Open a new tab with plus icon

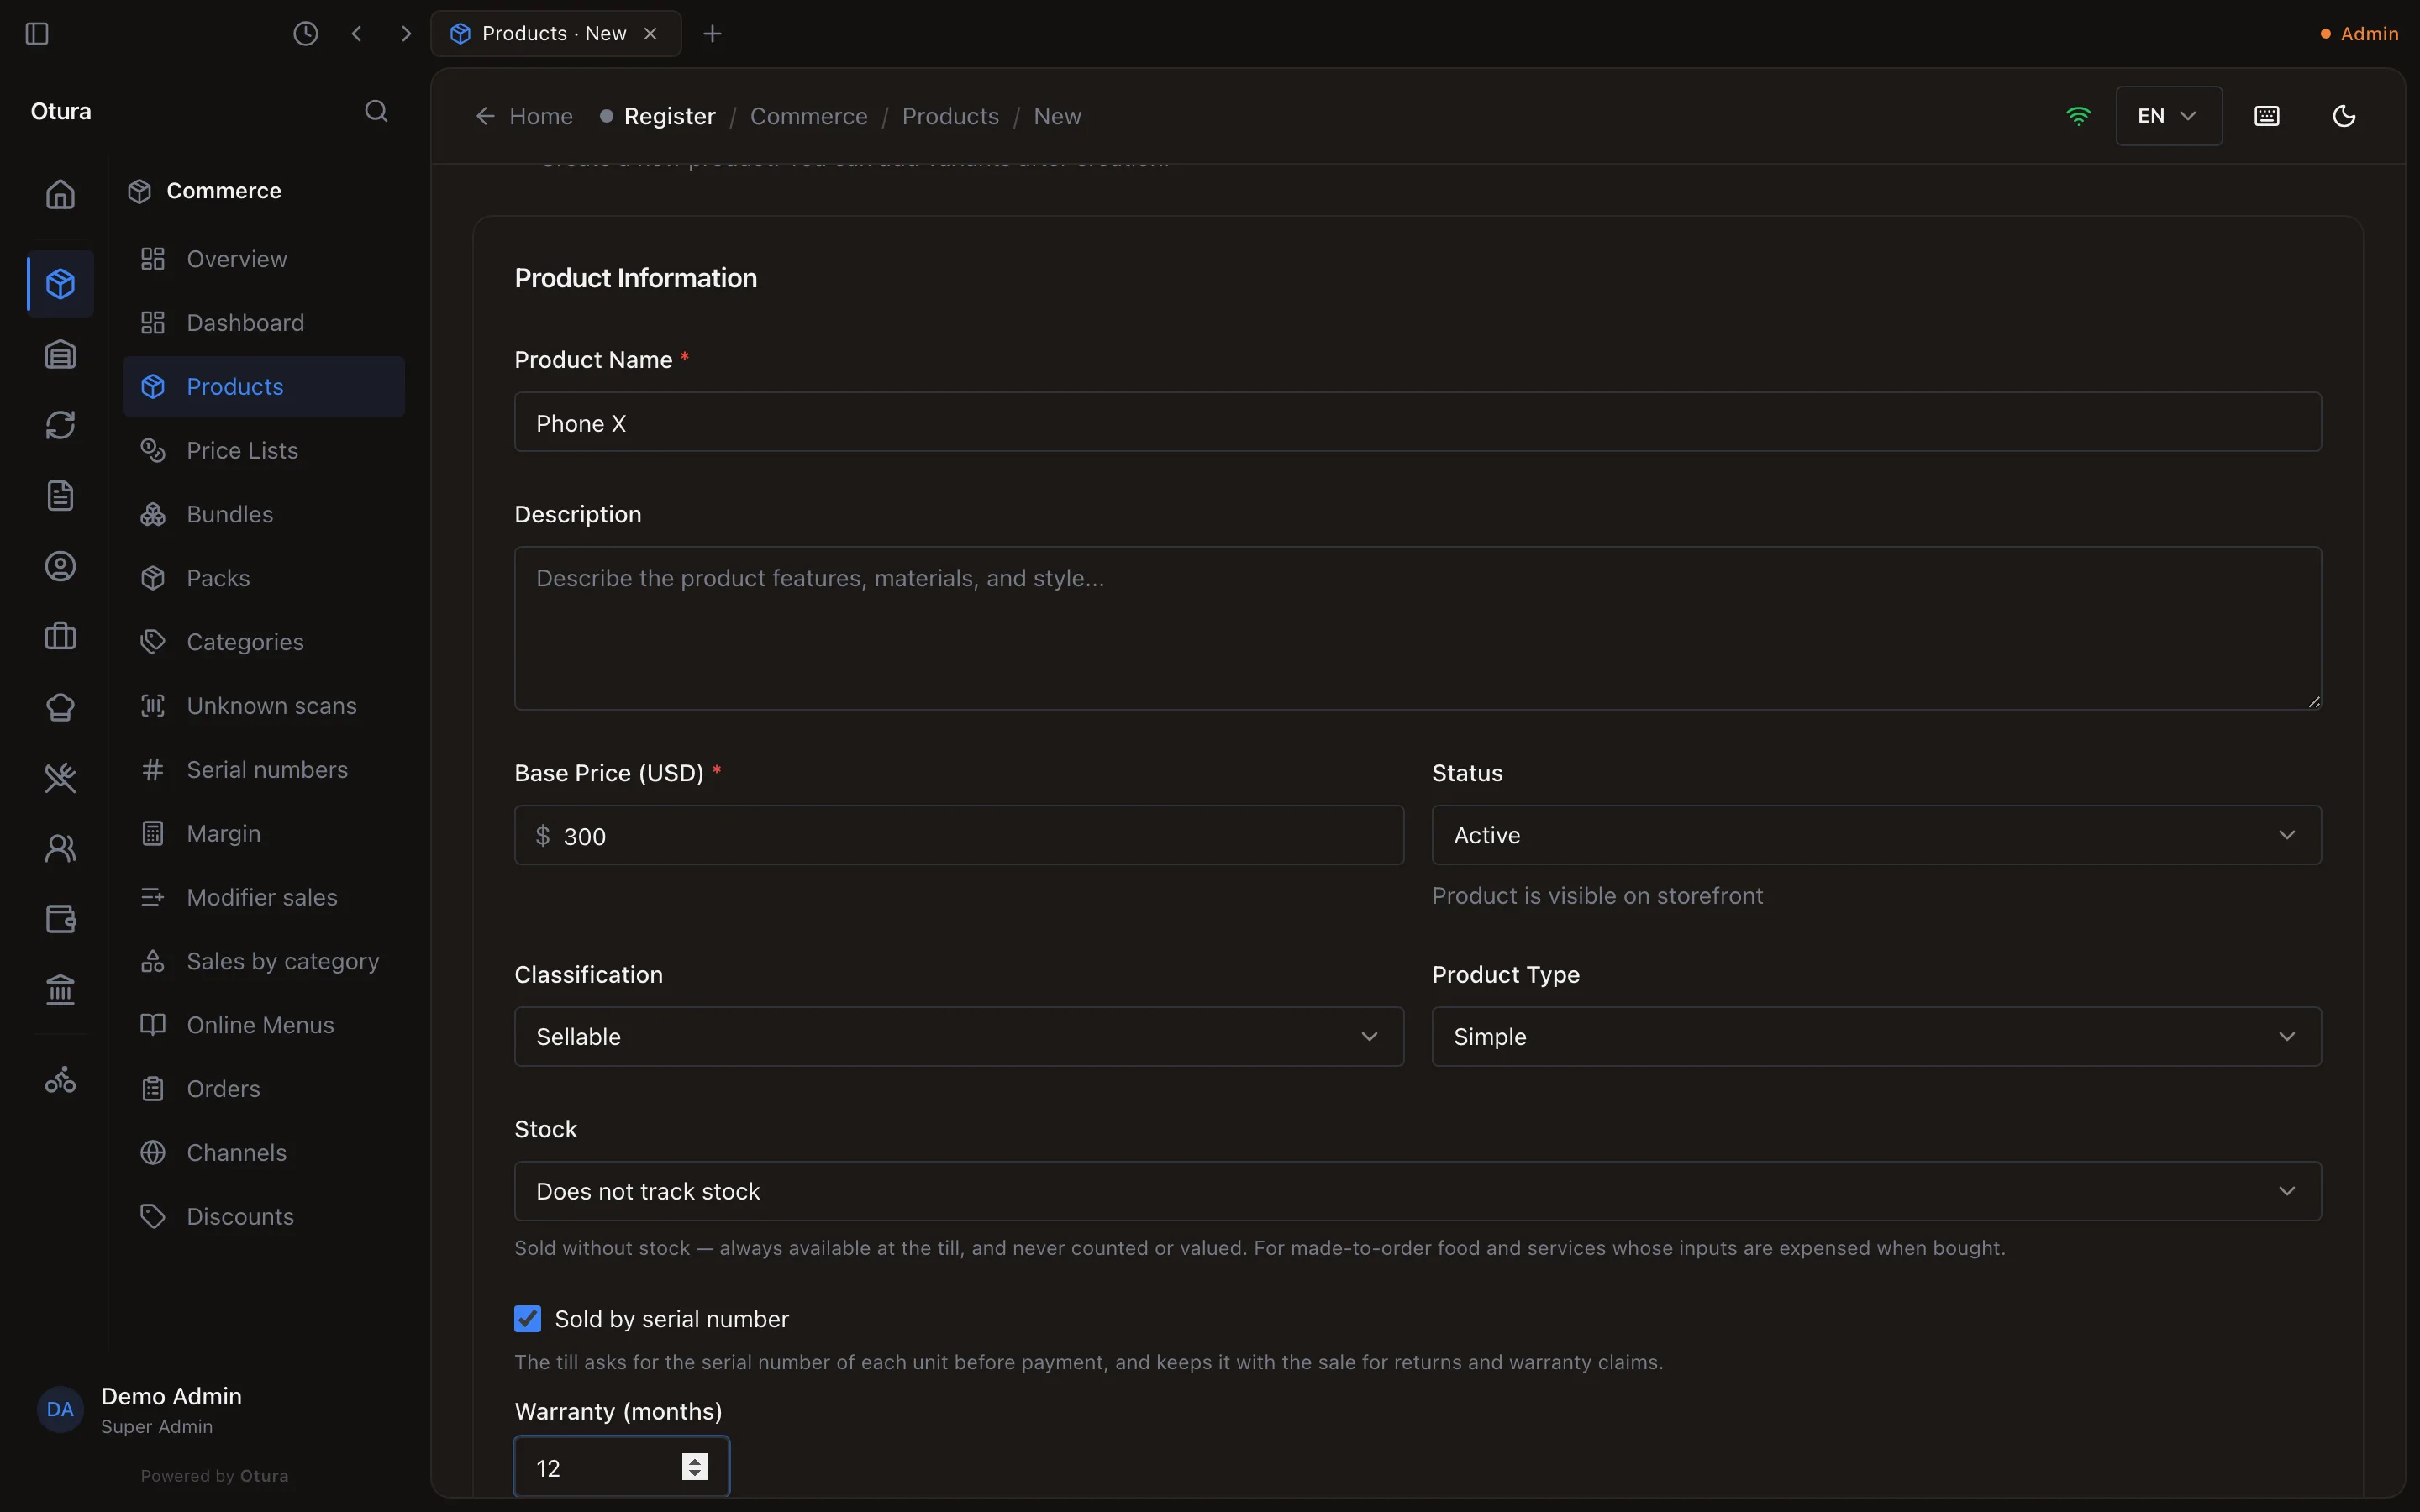pos(712,34)
